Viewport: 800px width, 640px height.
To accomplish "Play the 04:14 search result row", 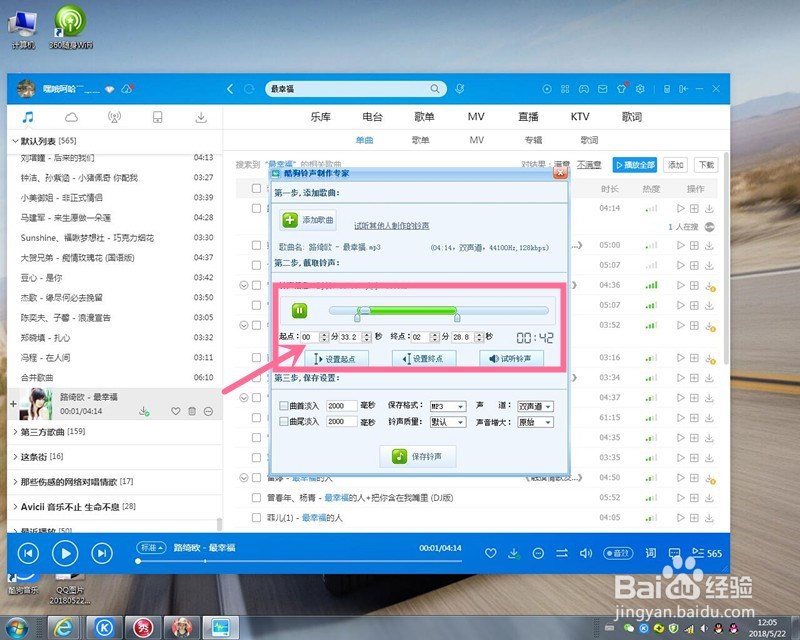I will (680, 208).
